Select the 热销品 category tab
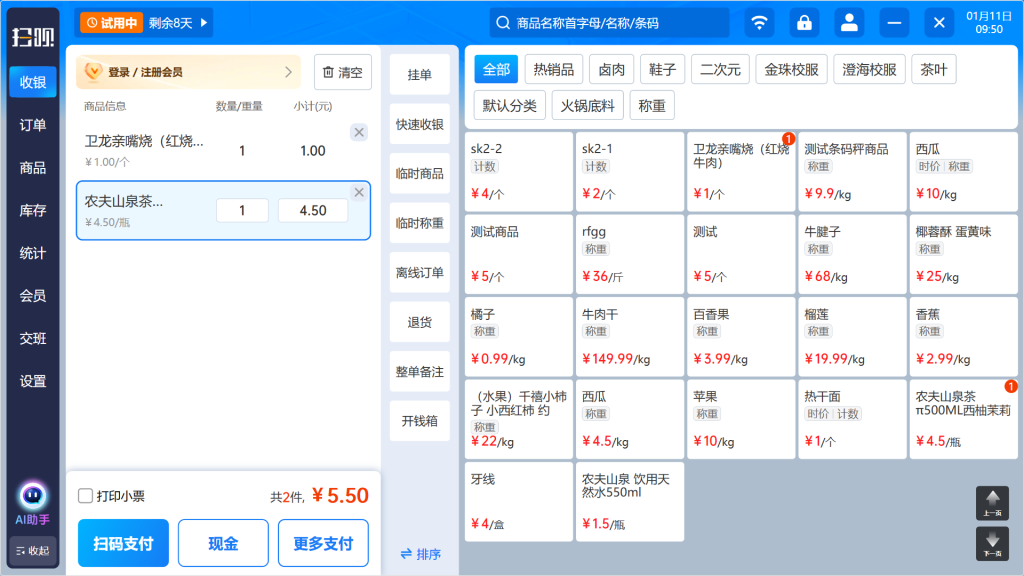 554,70
